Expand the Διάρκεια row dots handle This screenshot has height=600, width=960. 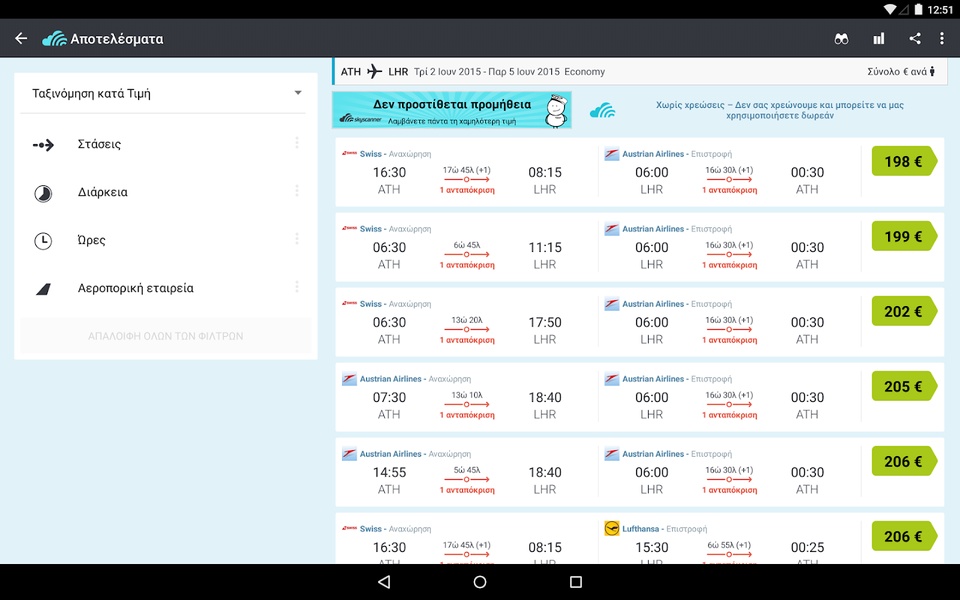[x=297, y=191]
